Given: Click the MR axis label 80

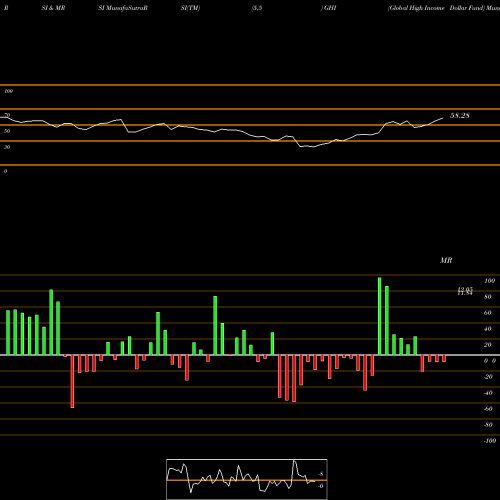Looking at the screenshot, I should 488,297.
